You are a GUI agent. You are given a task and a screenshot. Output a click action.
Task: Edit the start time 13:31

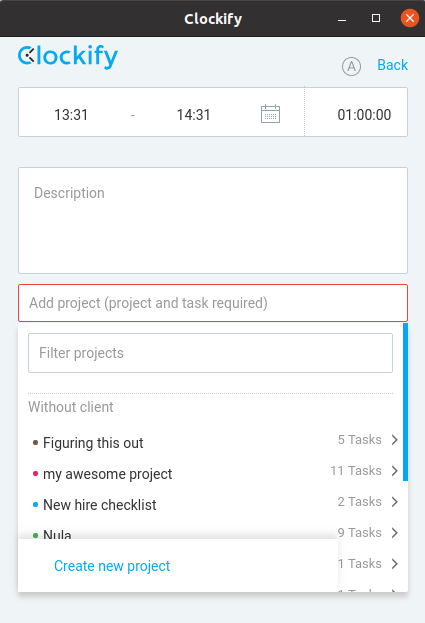71,115
